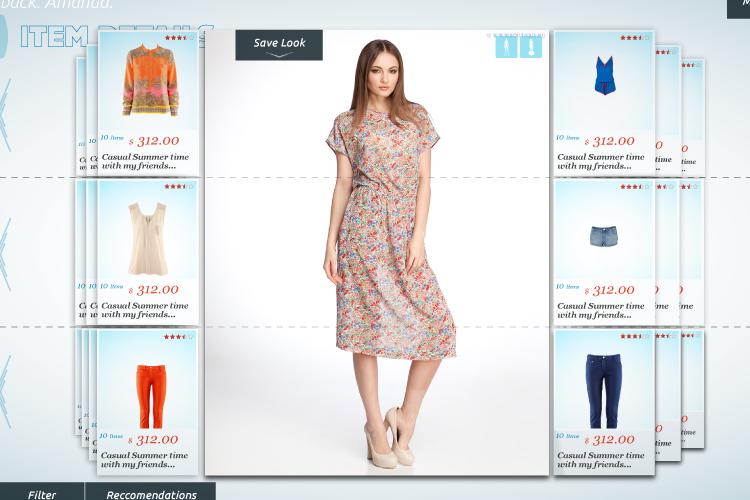Select the orange patterned sweater thumbnail

[151, 80]
